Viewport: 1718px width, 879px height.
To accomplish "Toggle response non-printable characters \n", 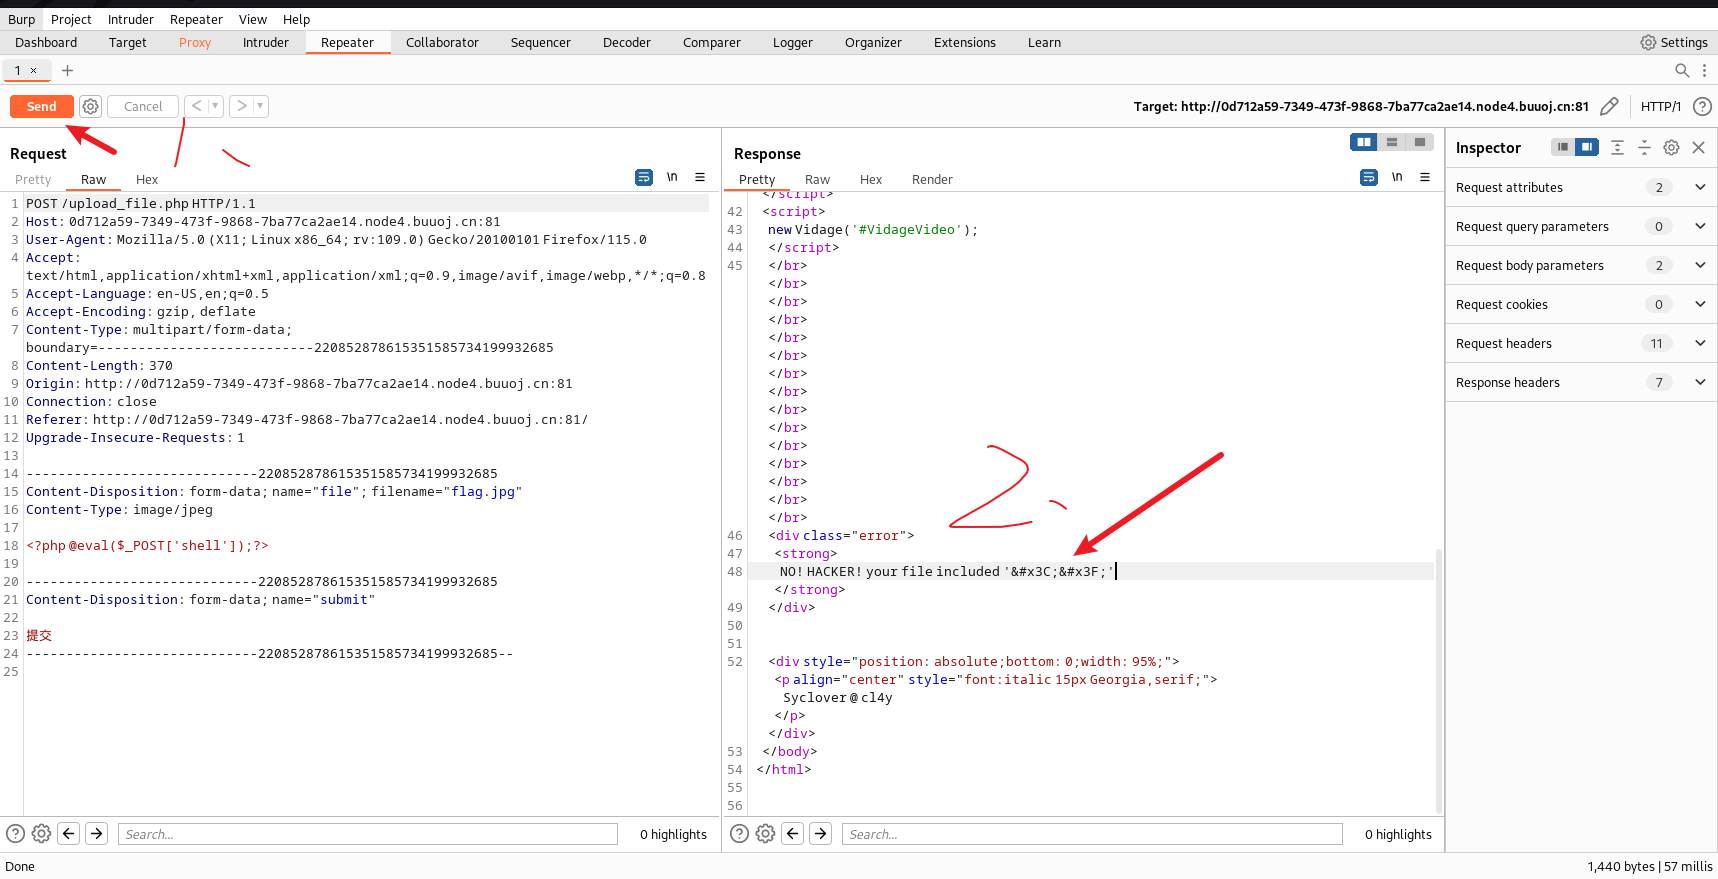I will point(1397,177).
